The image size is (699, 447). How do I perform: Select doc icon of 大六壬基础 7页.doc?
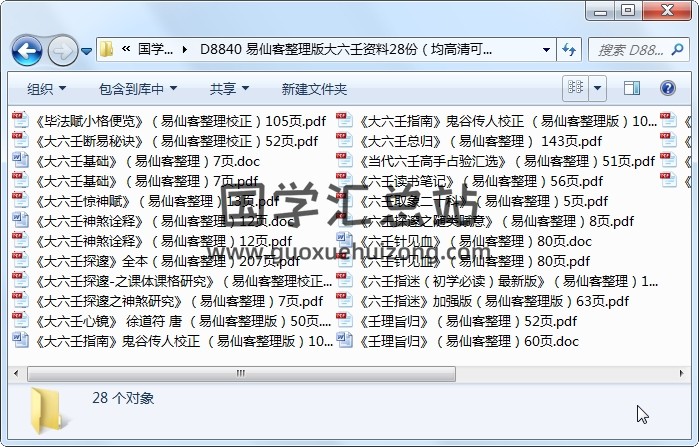coord(20,160)
